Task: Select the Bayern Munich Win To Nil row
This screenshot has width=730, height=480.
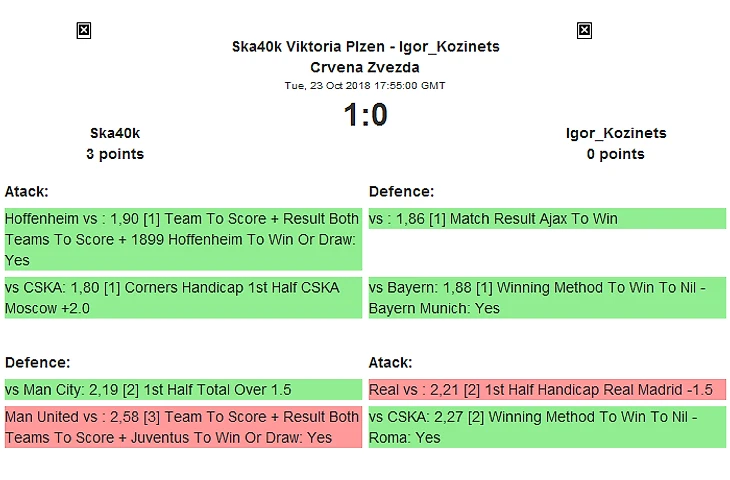Action: click(547, 298)
